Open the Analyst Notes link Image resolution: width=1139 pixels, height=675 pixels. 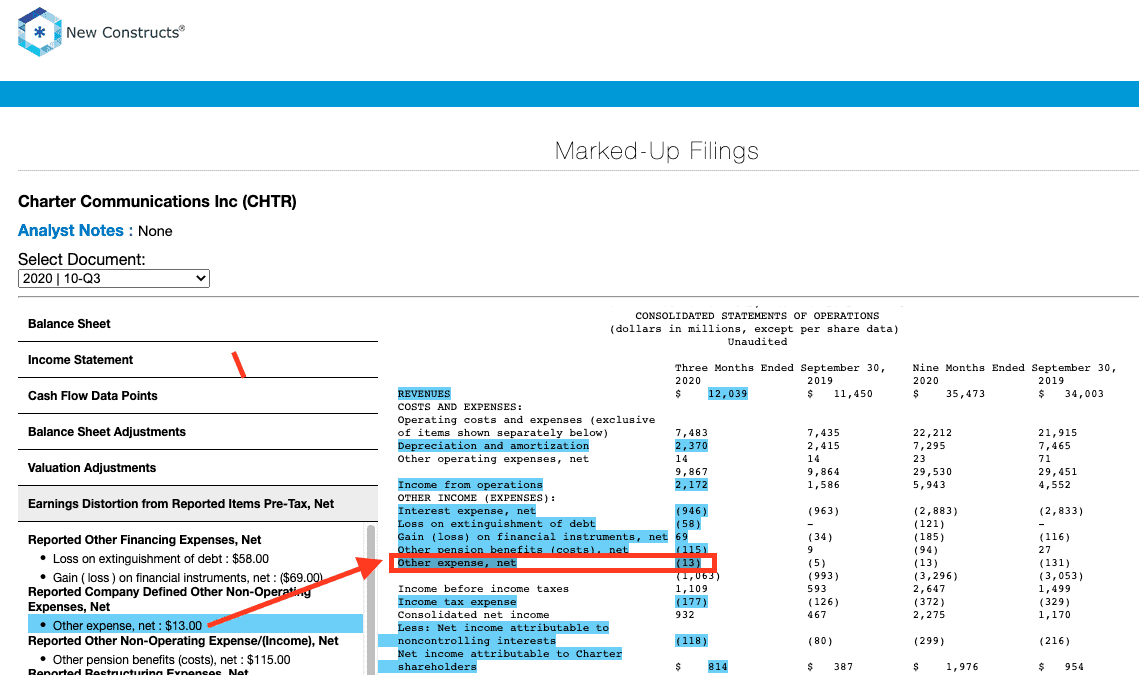coord(71,230)
